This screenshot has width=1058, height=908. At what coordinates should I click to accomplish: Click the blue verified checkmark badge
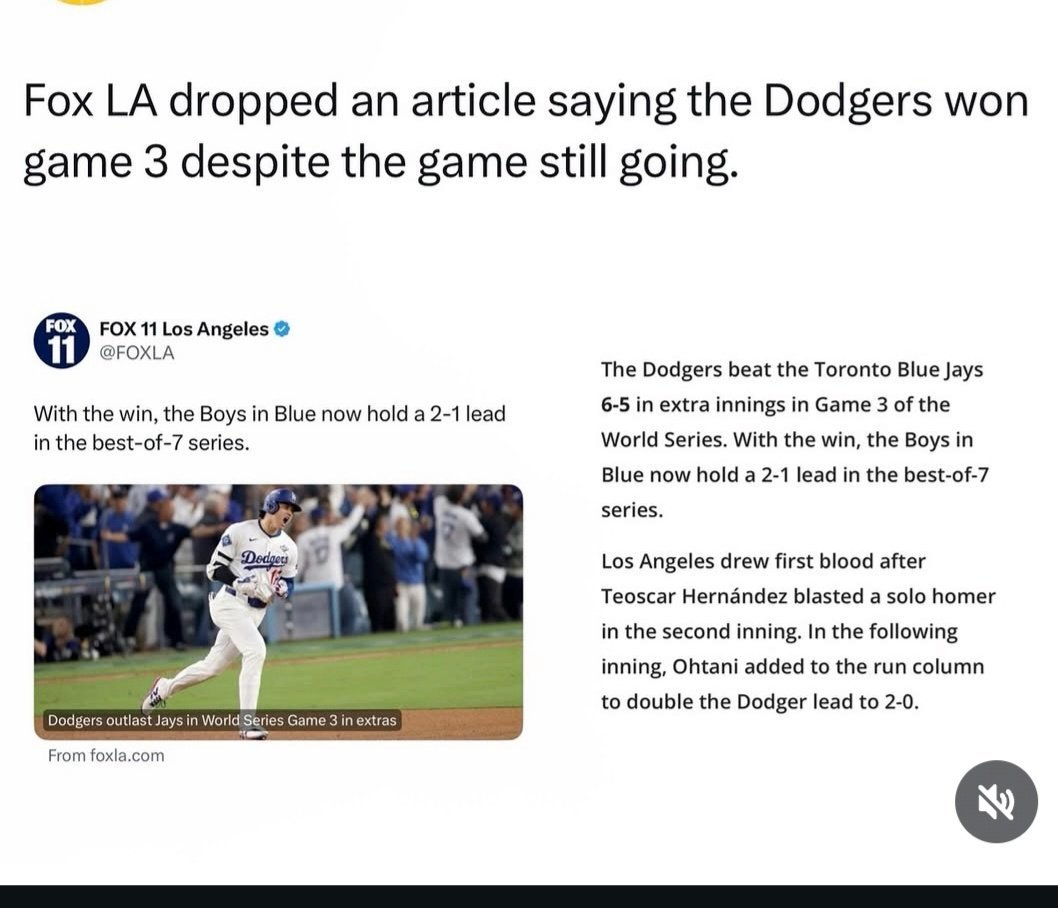pos(282,329)
